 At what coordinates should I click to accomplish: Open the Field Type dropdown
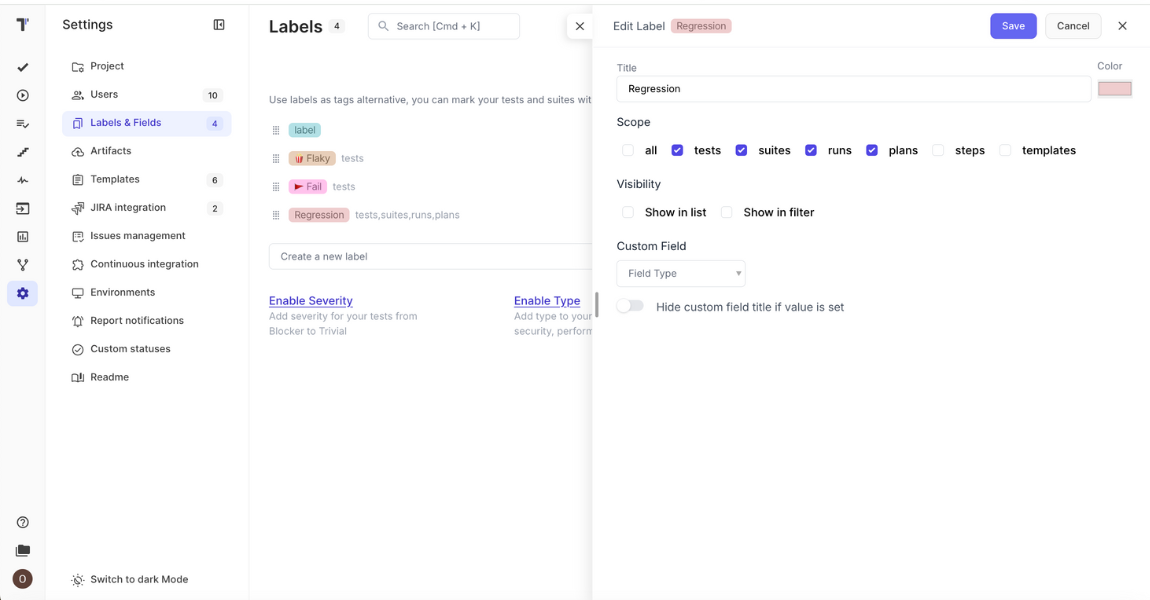(681, 272)
